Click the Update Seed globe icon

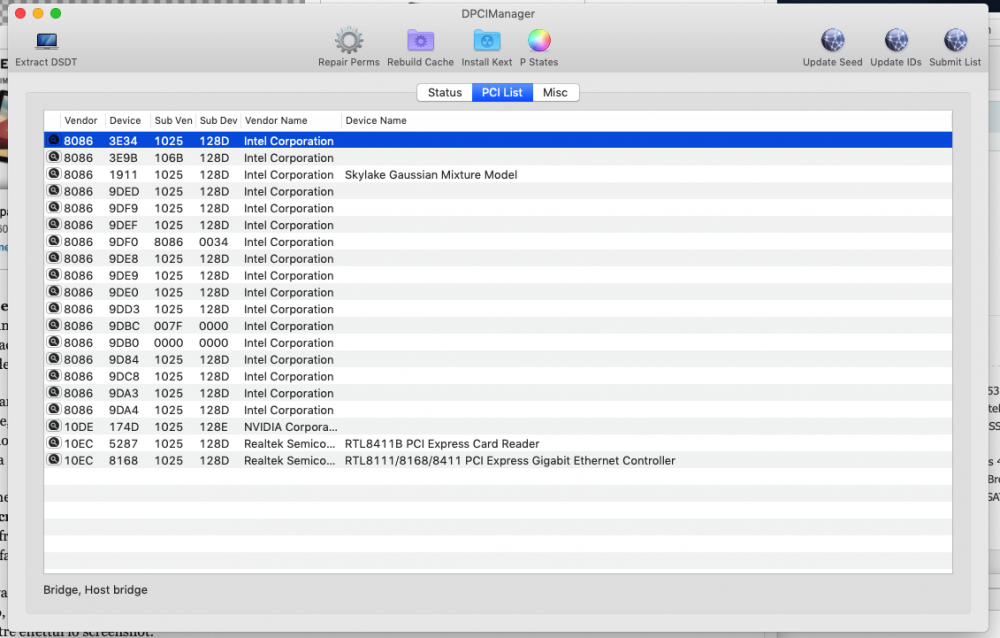click(x=832, y=41)
